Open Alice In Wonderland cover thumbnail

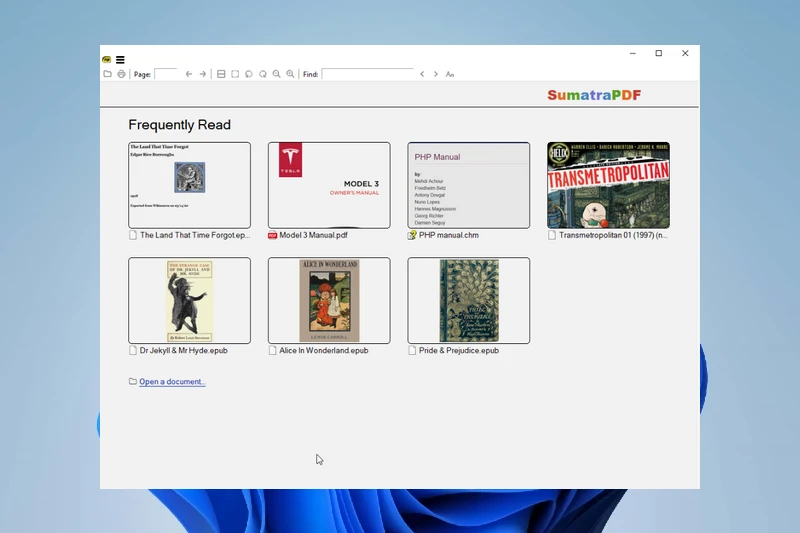(329, 300)
